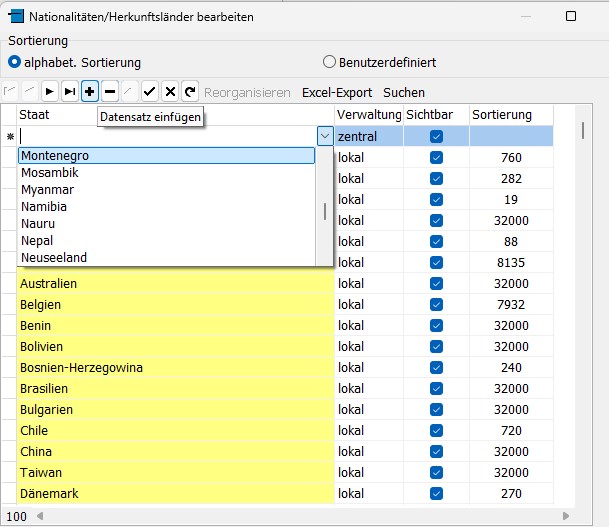The image size is (609, 527).
Task: Toggle Sichtbar checkbox for Dänemark
Action: 437,494
